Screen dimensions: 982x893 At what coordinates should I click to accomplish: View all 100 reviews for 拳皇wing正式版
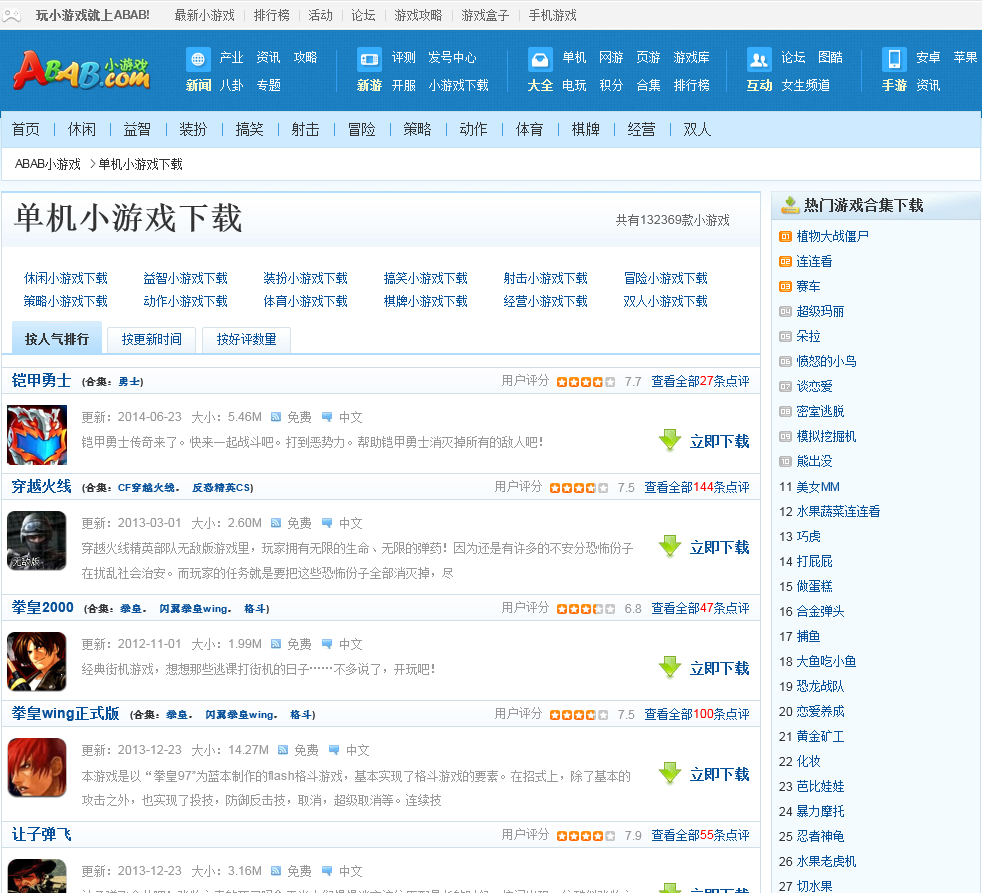pos(697,715)
